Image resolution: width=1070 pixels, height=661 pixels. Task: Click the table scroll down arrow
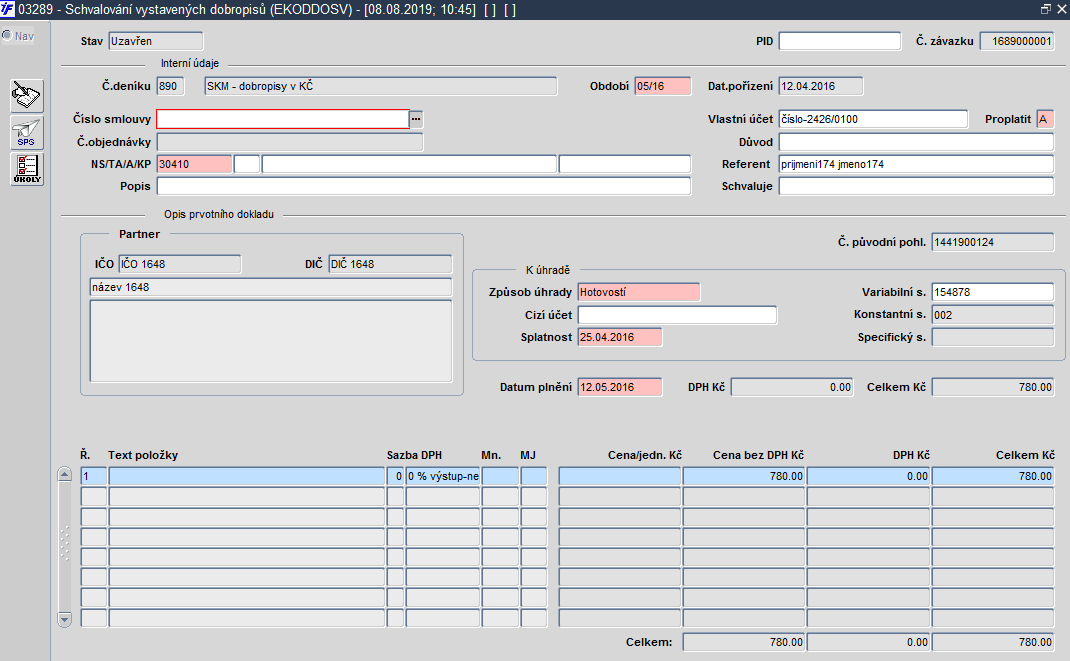[x=65, y=619]
